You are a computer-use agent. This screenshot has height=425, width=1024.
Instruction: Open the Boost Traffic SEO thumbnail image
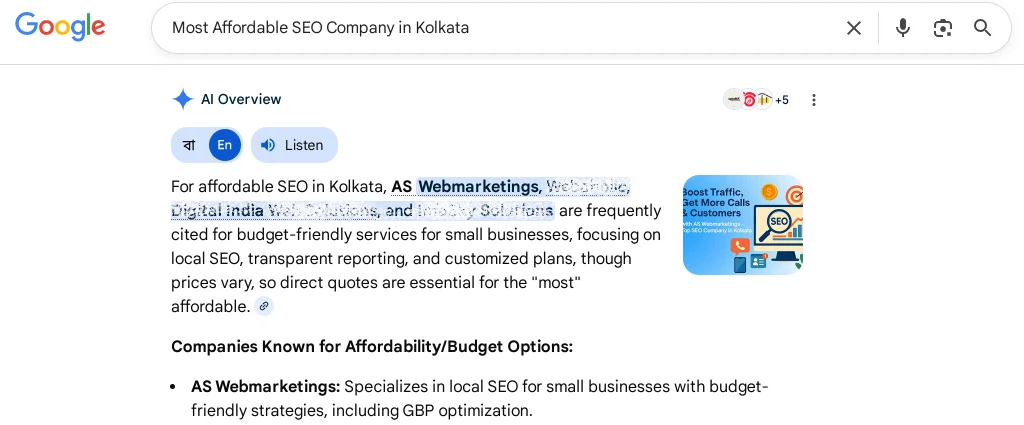pos(743,225)
